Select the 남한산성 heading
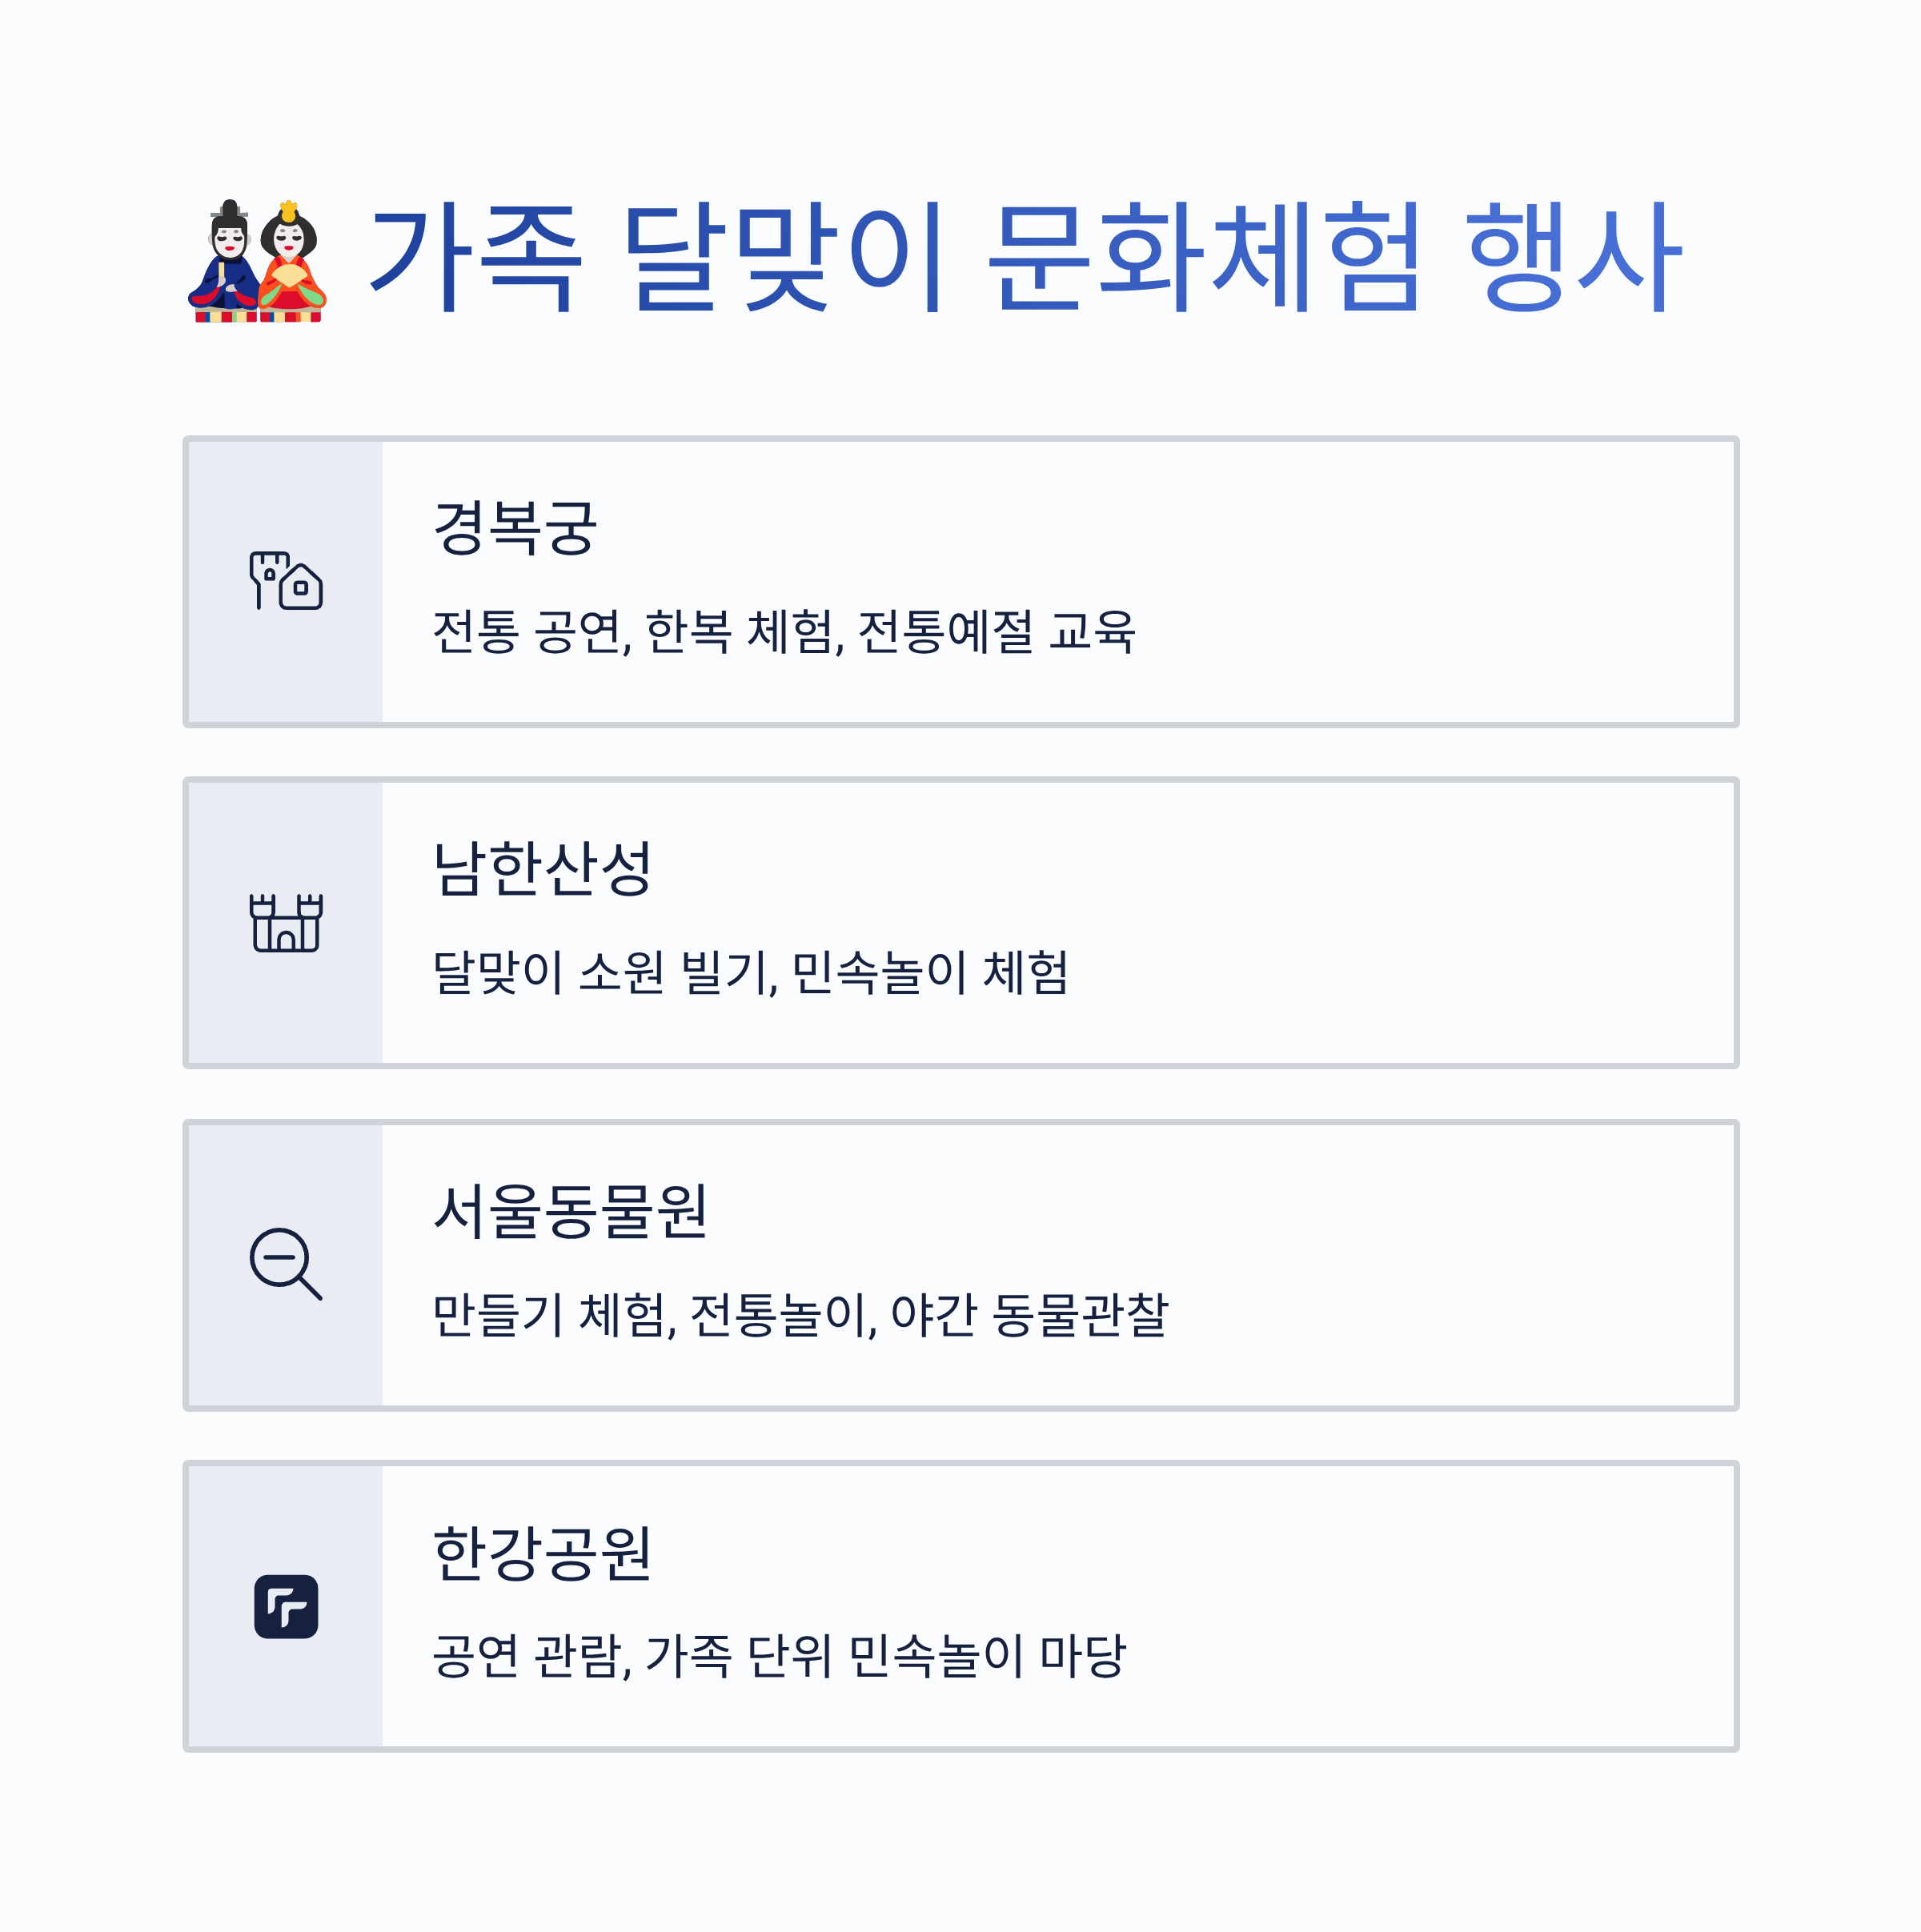The width and height of the screenshot is (1921, 1932). pos(543,868)
